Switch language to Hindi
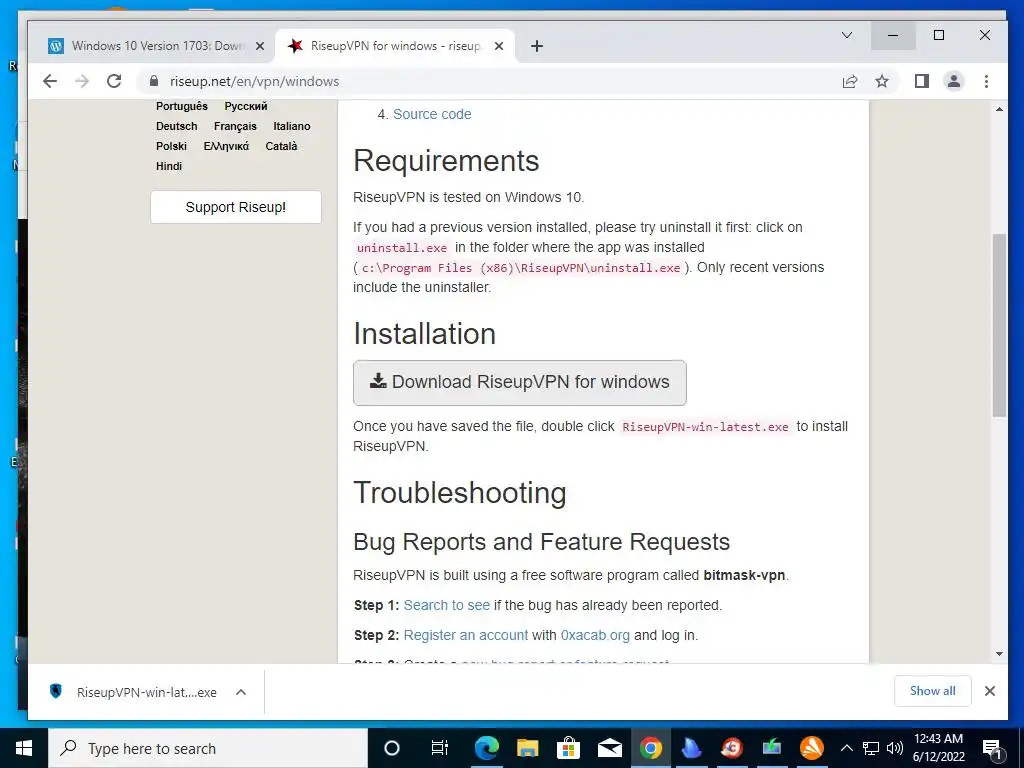The width and height of the screenshot is (1024, 768). point(168,166)
